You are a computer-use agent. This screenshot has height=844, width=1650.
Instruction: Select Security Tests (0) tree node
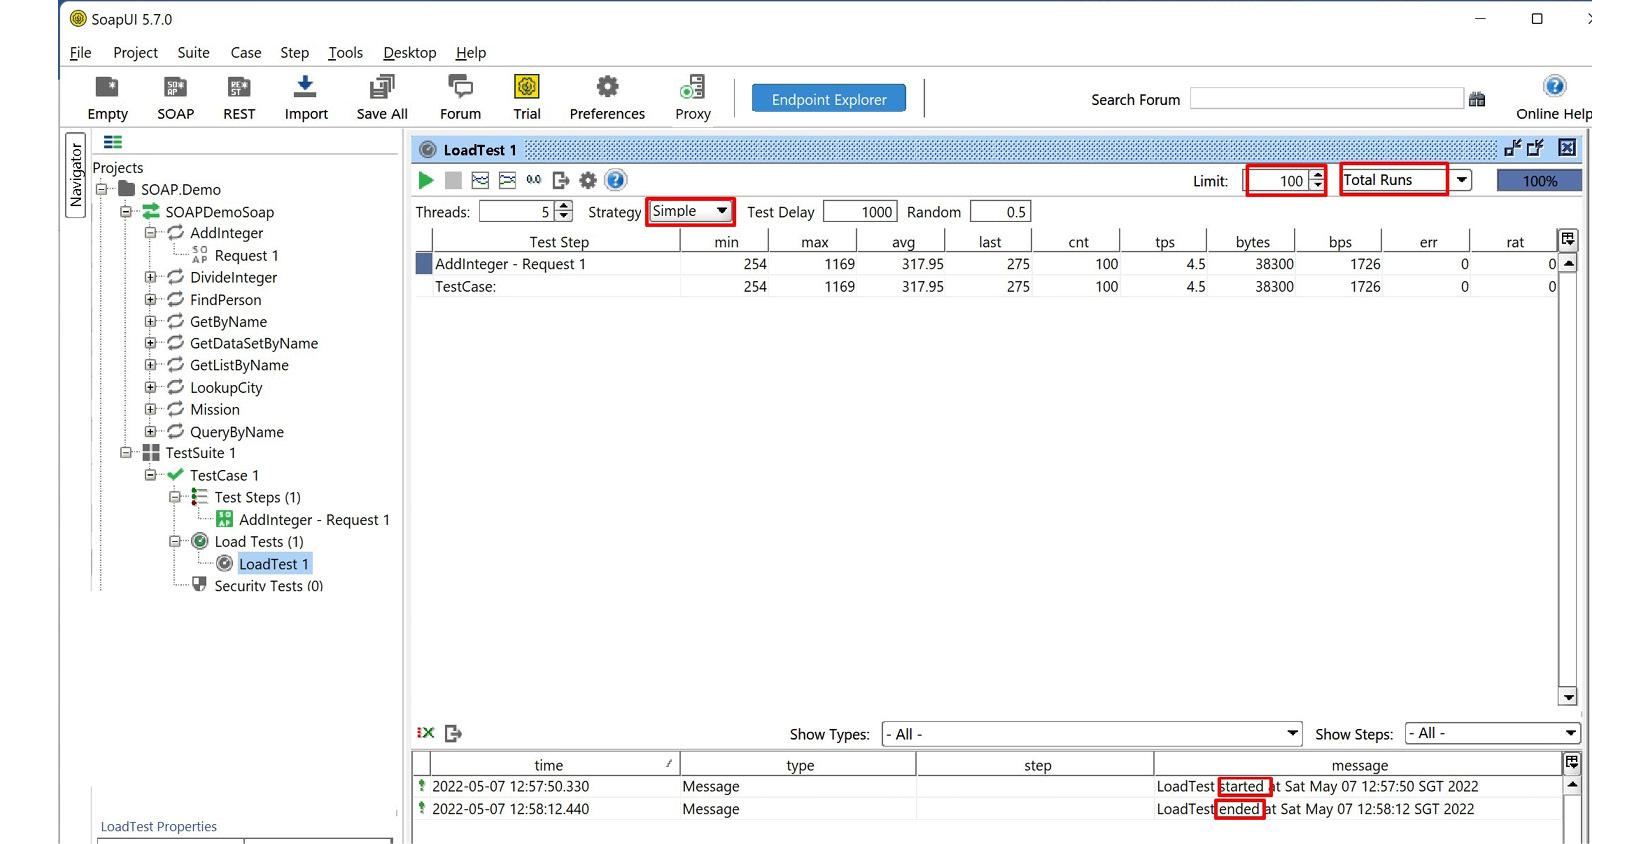coord(268,586)
